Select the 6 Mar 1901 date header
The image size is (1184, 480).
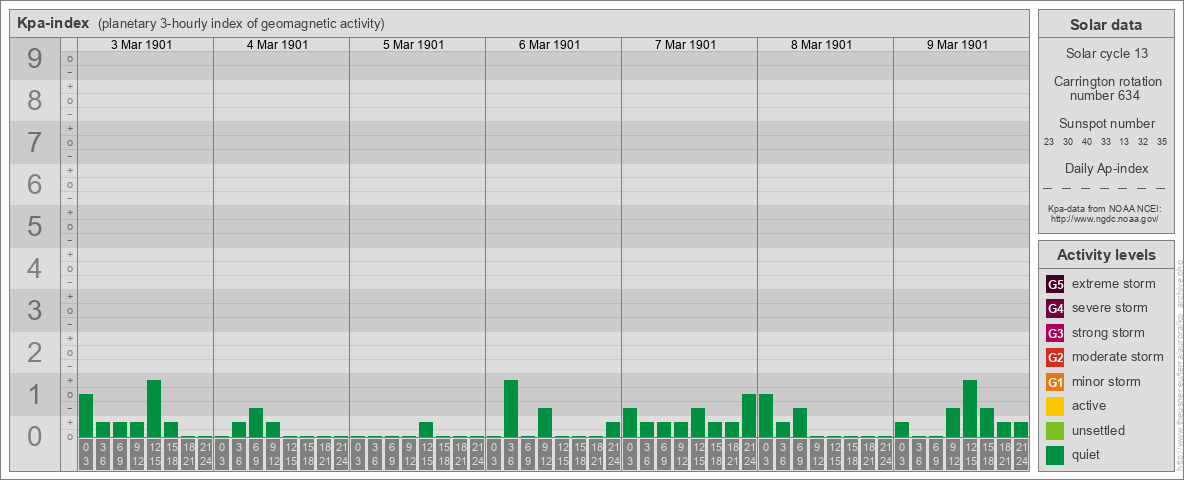click(549, 45)
